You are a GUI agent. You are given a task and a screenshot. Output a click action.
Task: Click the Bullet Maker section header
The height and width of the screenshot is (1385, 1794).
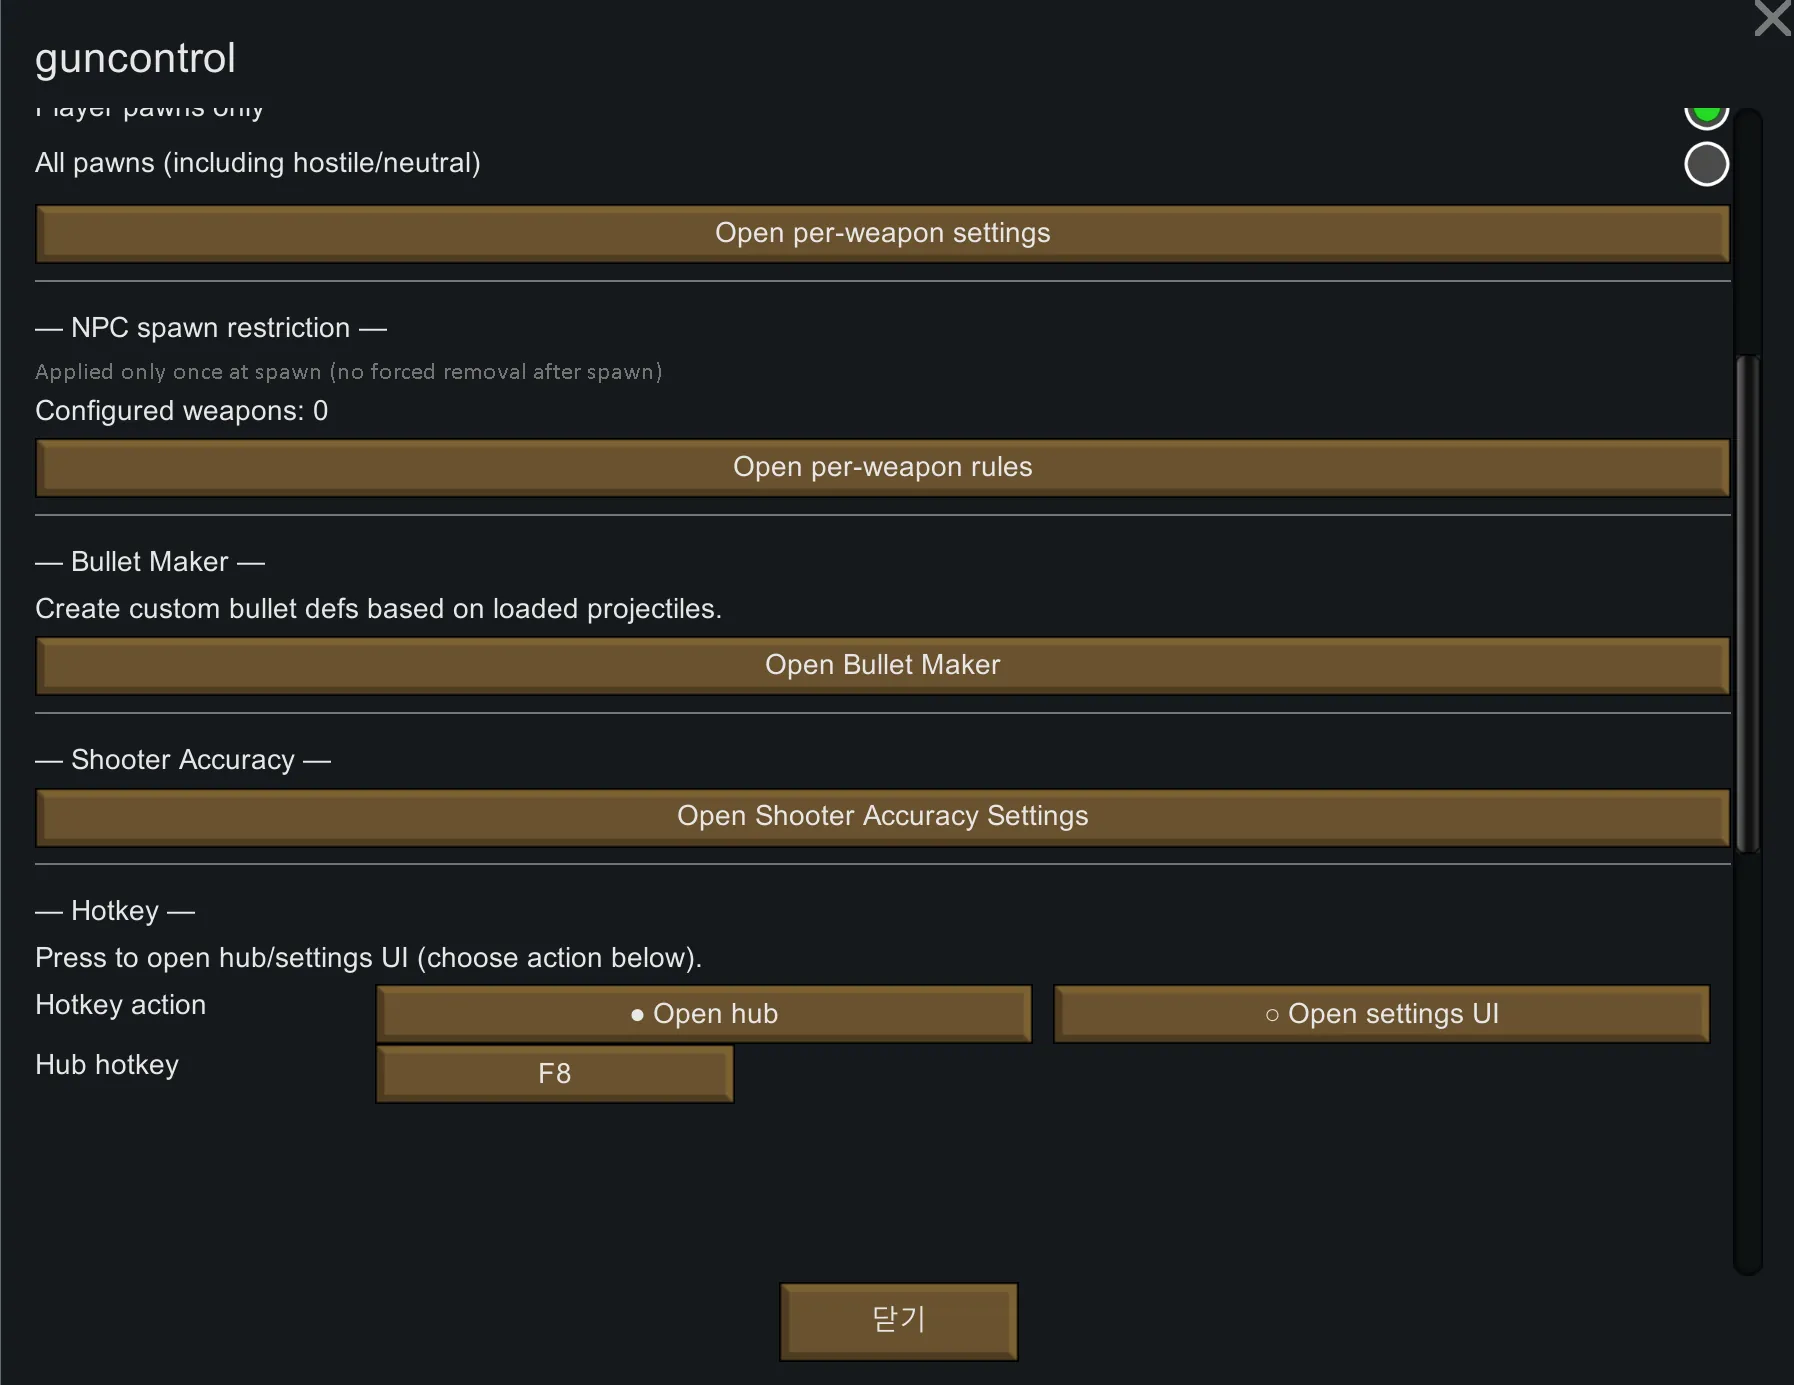click(x=150, y=562)
